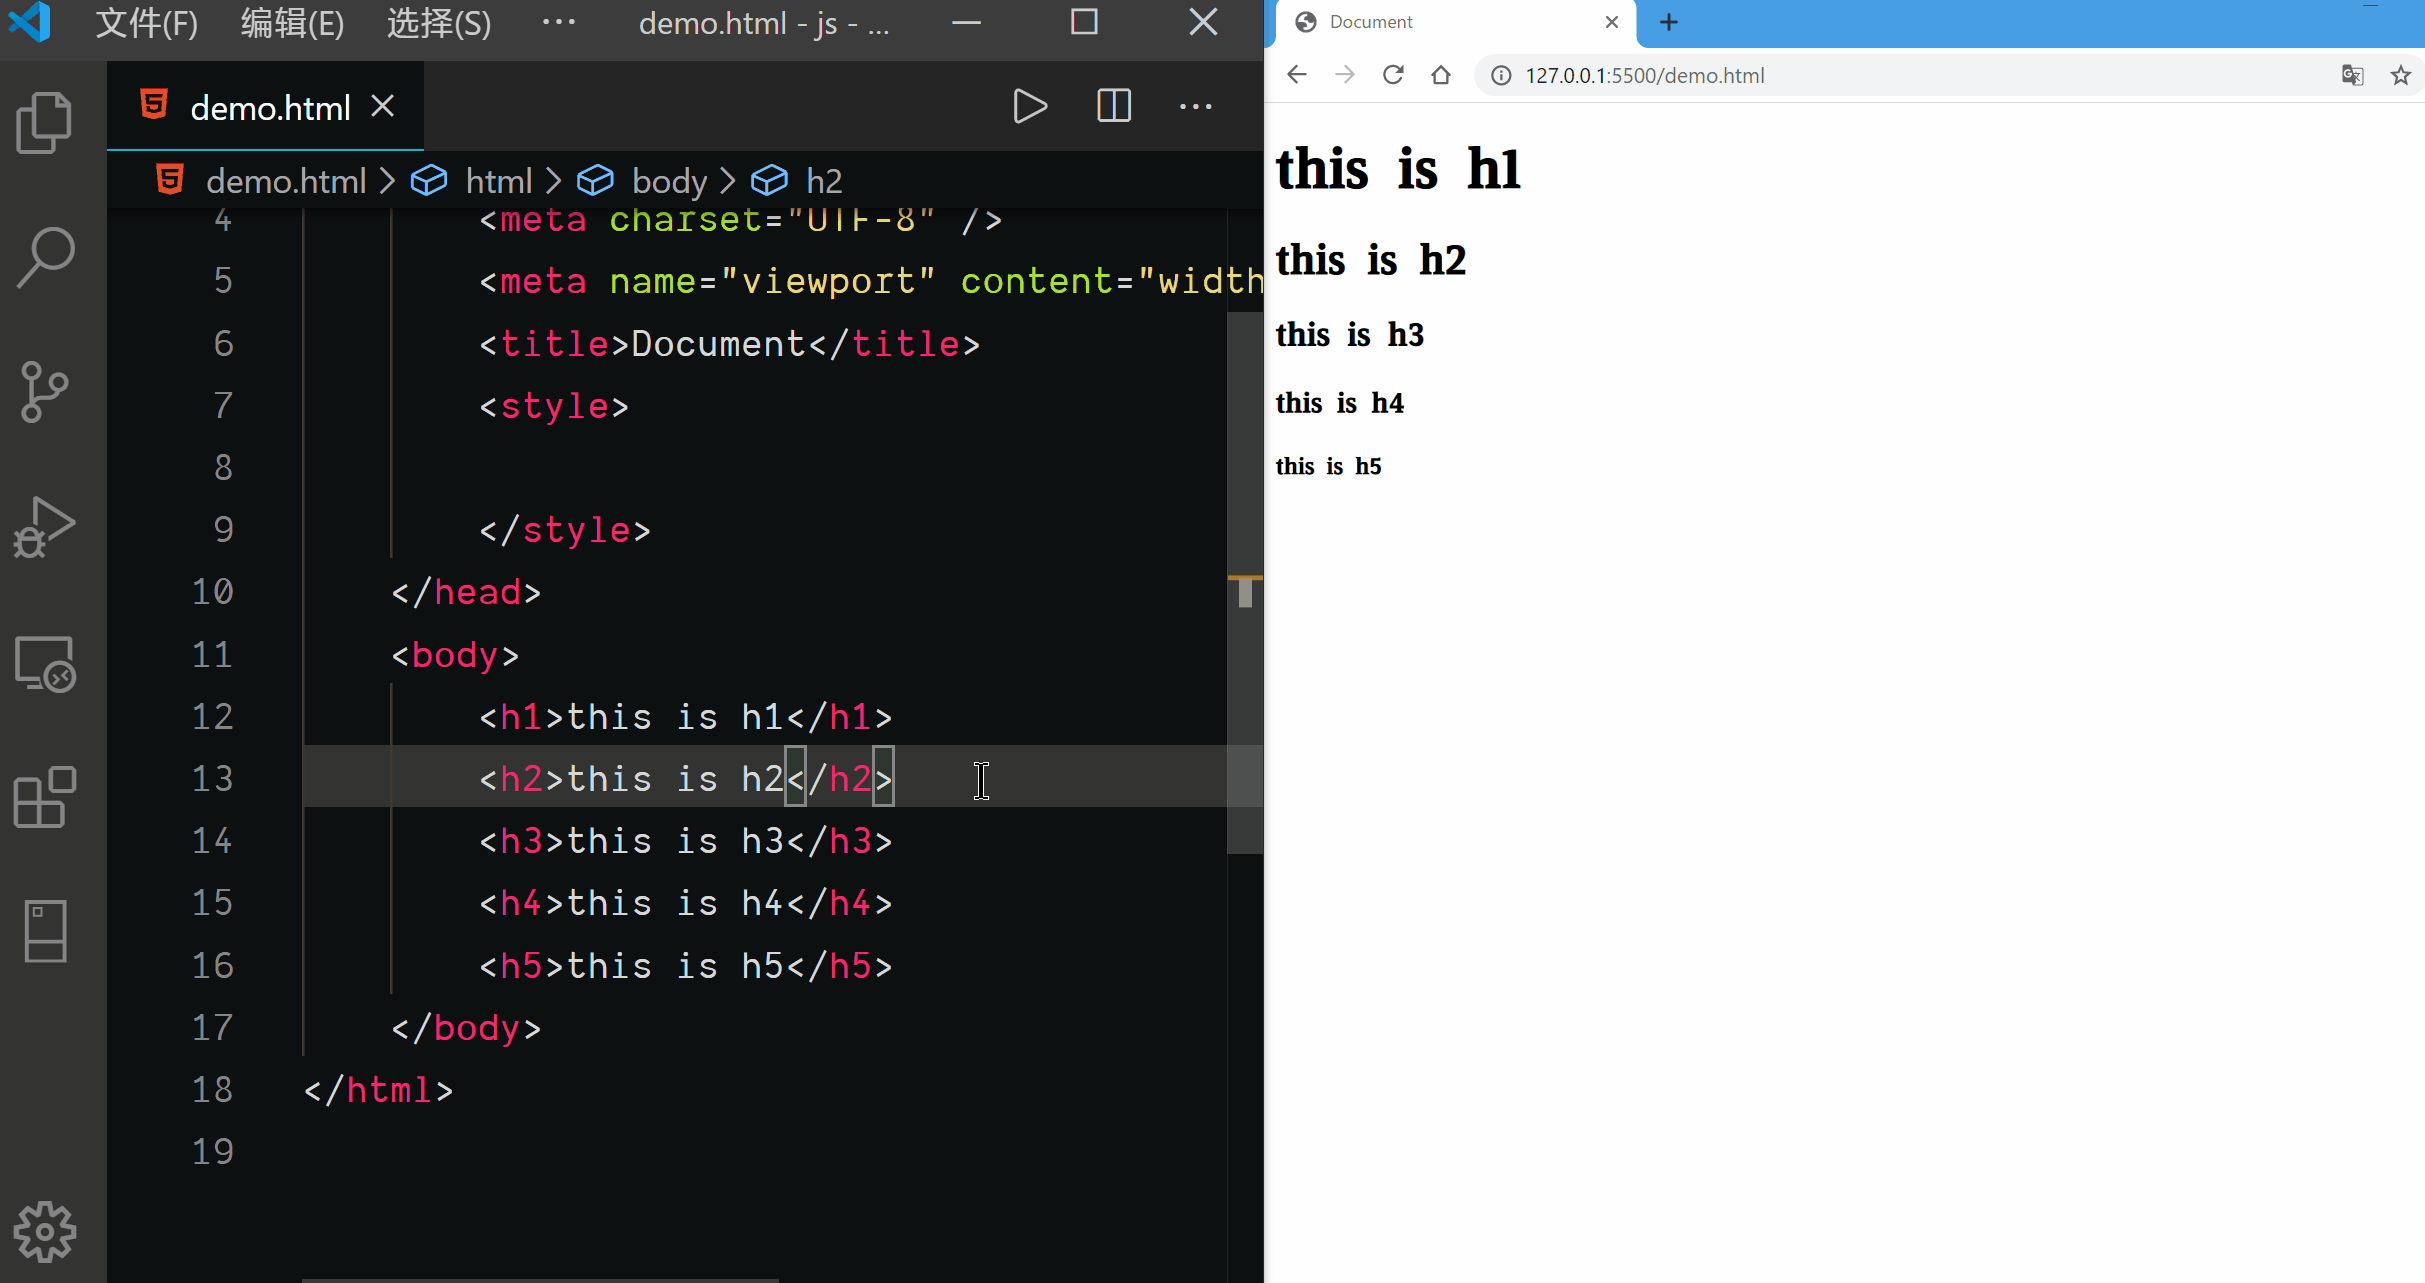This screenshot has height=1283, width=2425.
Task: Expand the hidden menu bar items ellipsis
Action: coord(558,22)
